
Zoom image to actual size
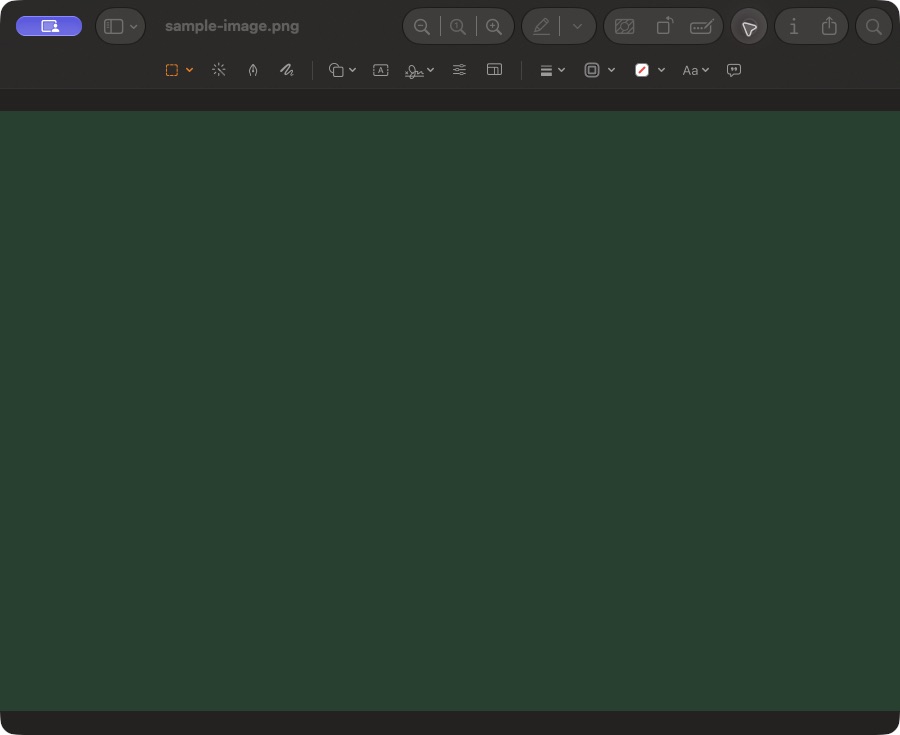[458, 26]
